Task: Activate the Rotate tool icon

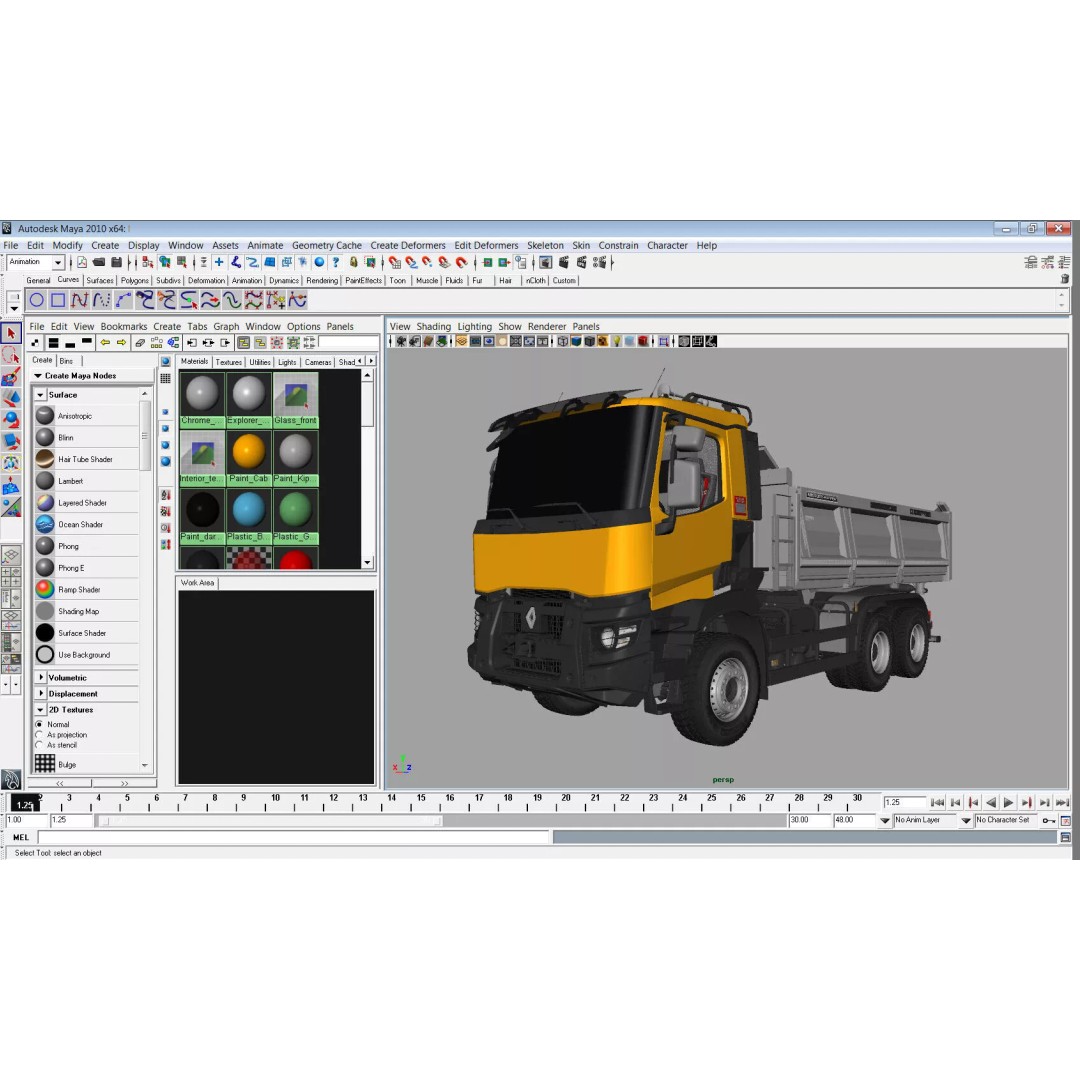Action: (x=11, y=419)
